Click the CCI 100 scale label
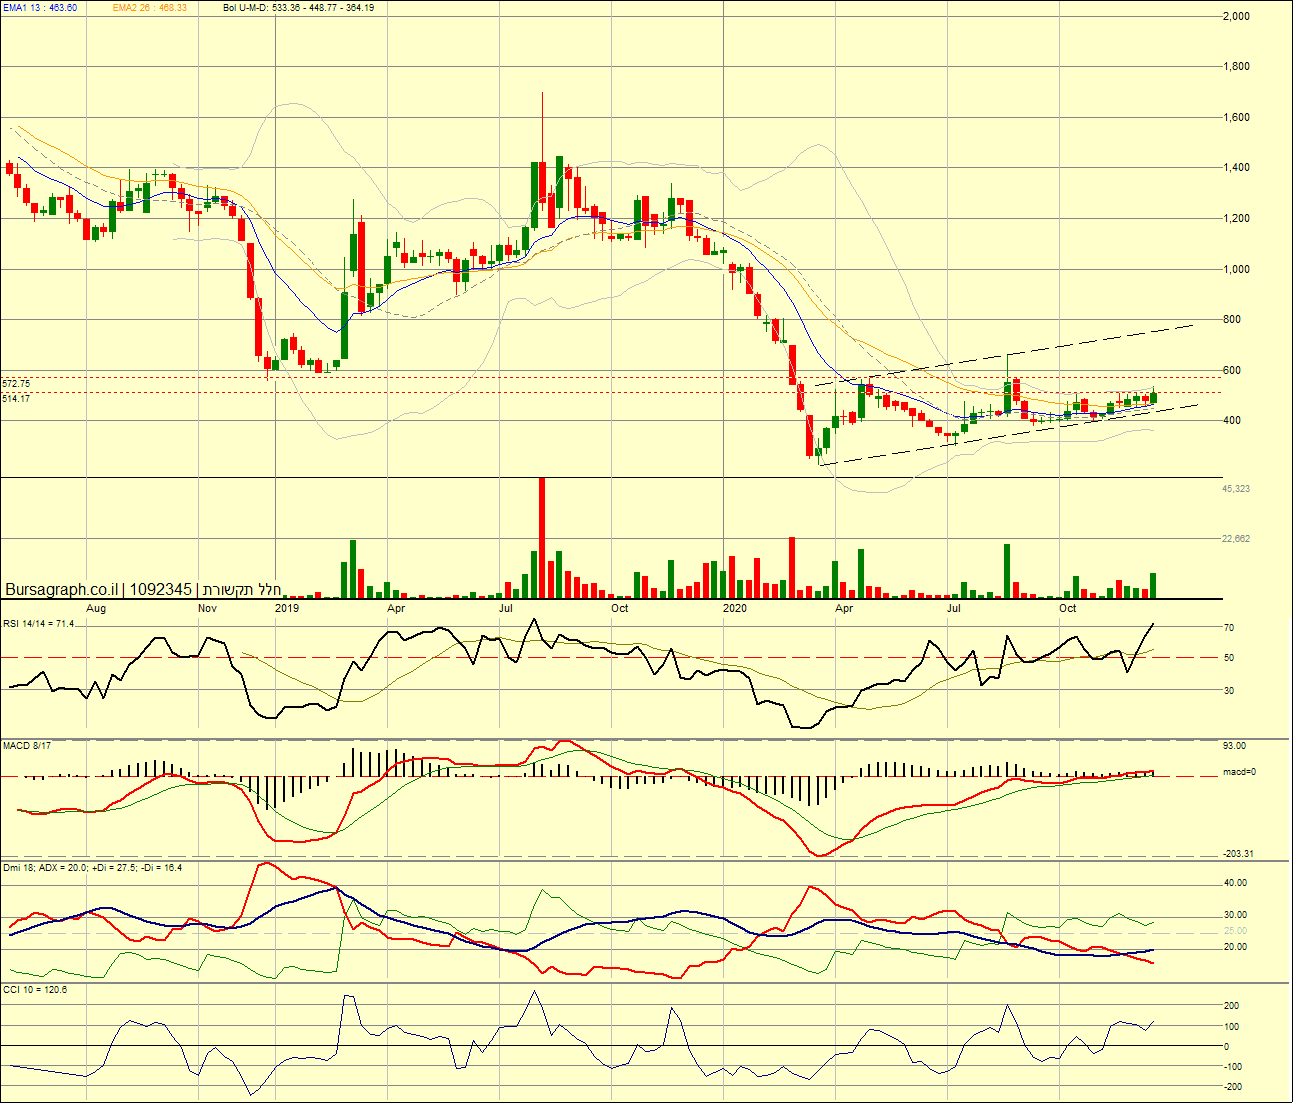 pyautogui.click(x=1232, y=1027)
